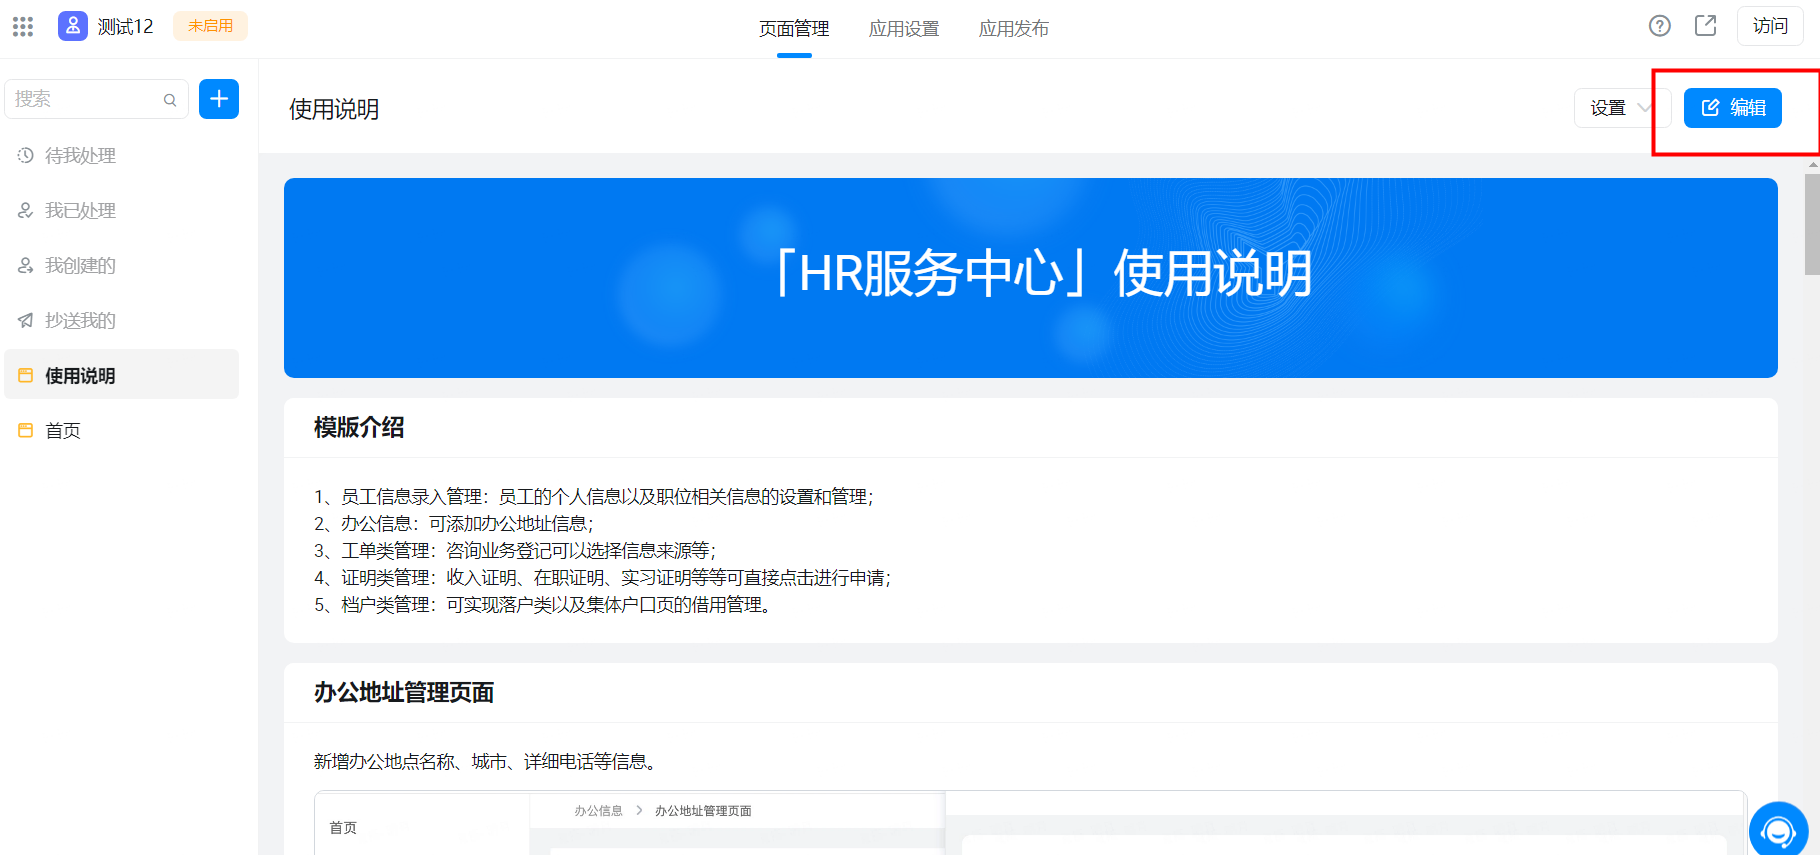Click the app name 测试12
The height and width of the screenshot is (855, 1820).
[126, 26]
